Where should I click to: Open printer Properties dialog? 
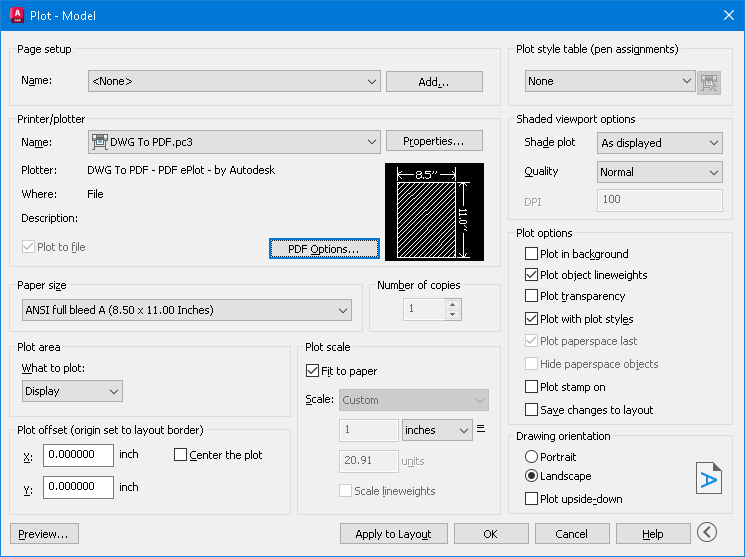(x=434, y=141)
